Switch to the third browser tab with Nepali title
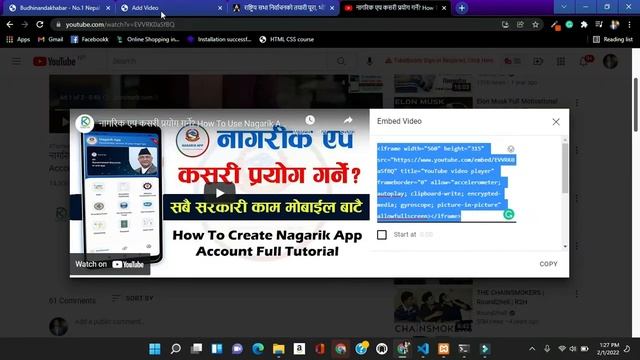Image resolution: width=640 pixels, height=360 pixels. pyautogui.click(x=284, y=8)
